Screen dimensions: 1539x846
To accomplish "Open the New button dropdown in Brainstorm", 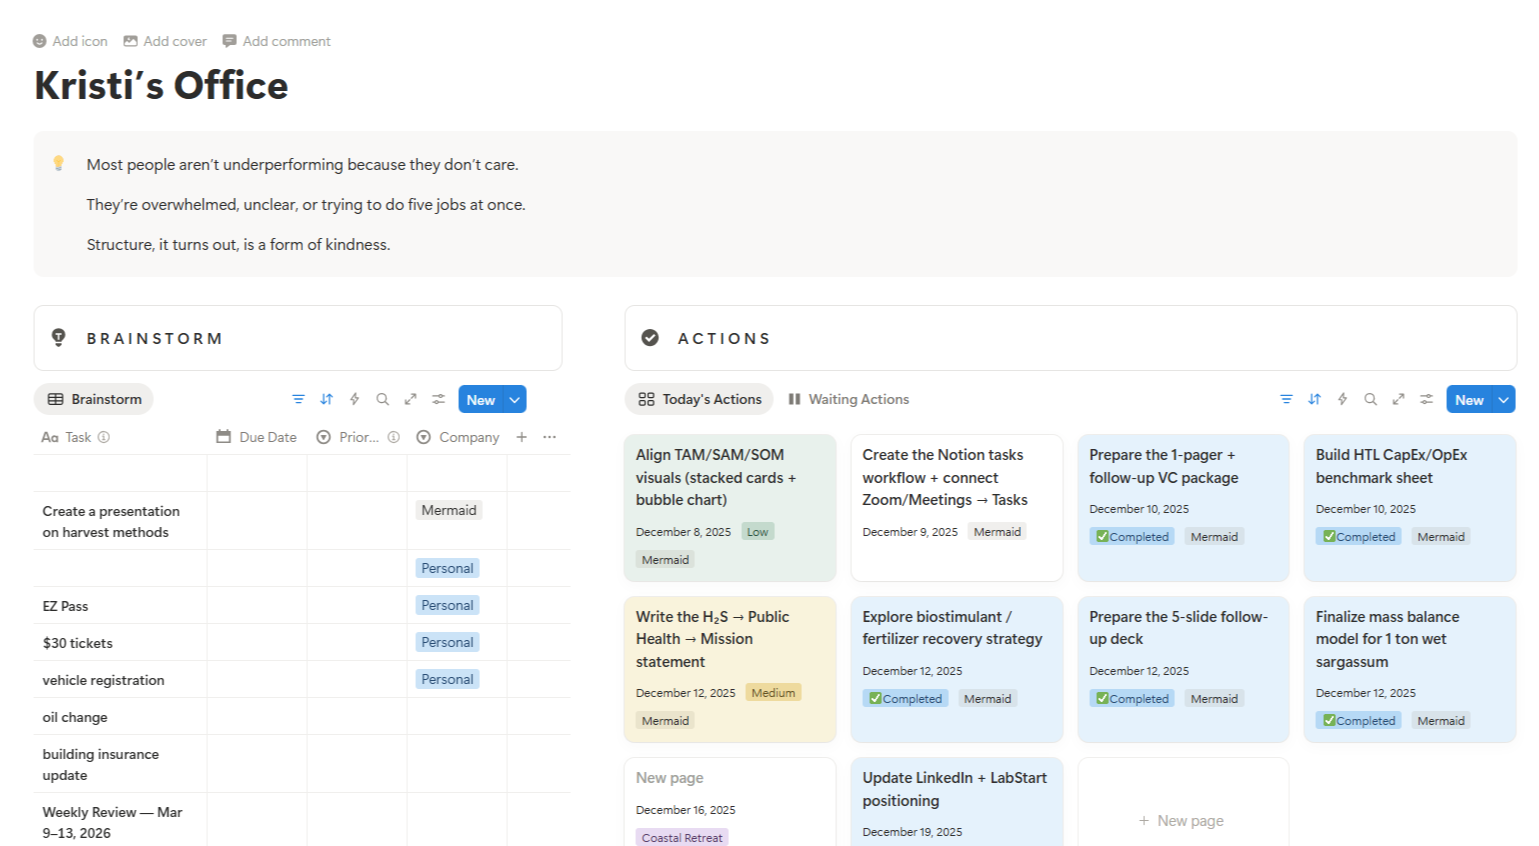I will (513, 398).
